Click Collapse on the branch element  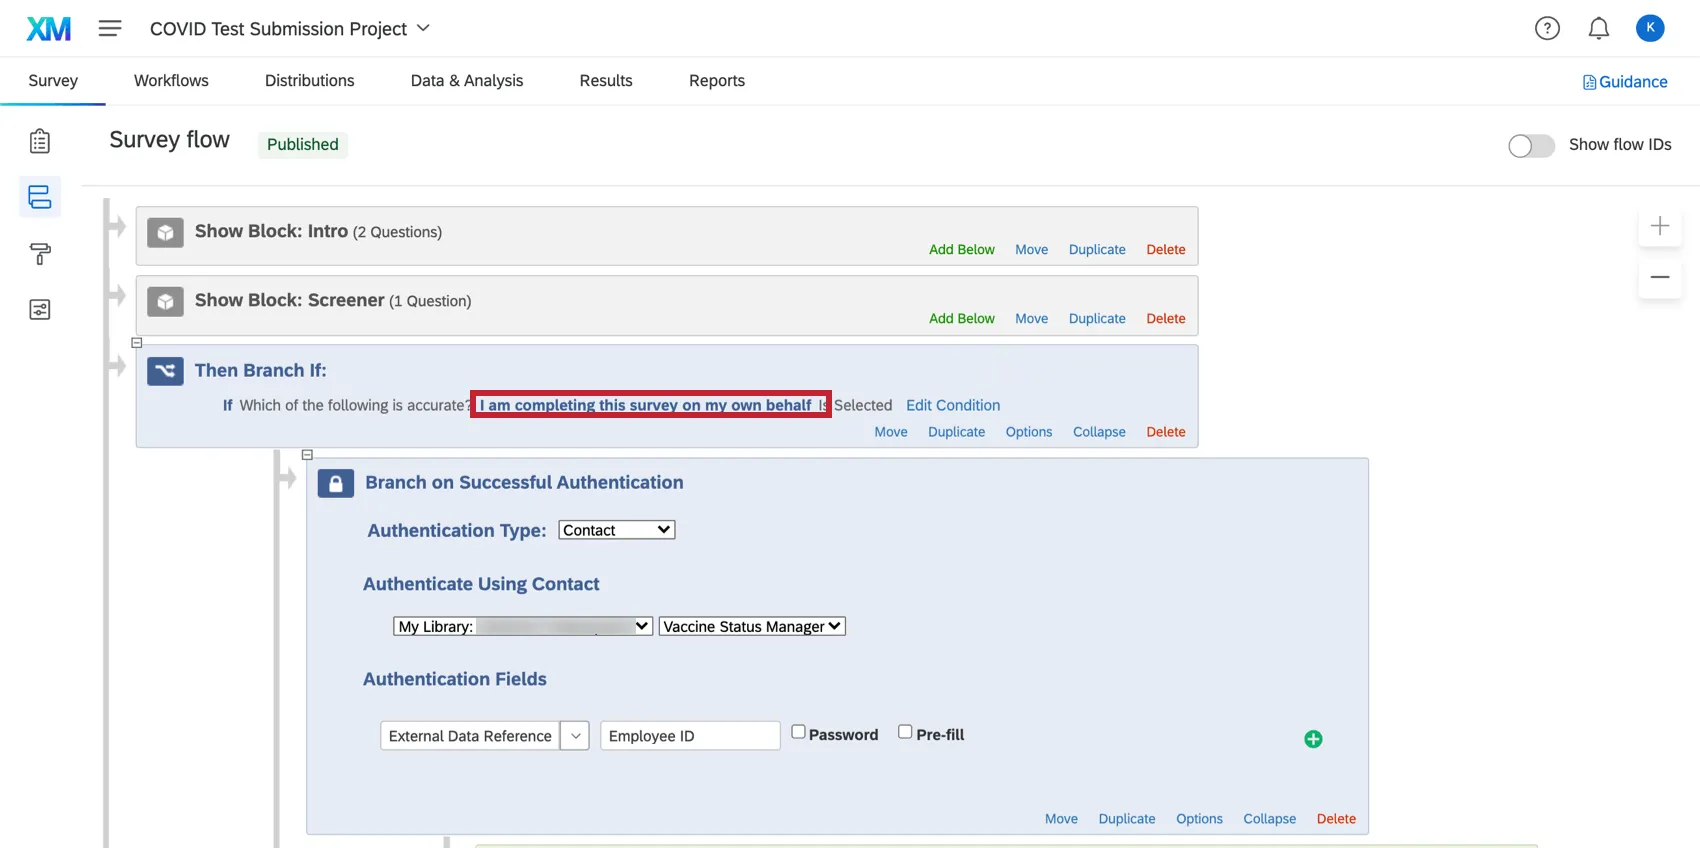1099,432
